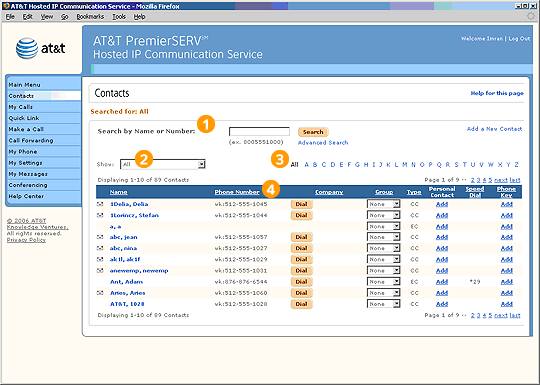Go to last page in bottom pagination

[515, 315]
